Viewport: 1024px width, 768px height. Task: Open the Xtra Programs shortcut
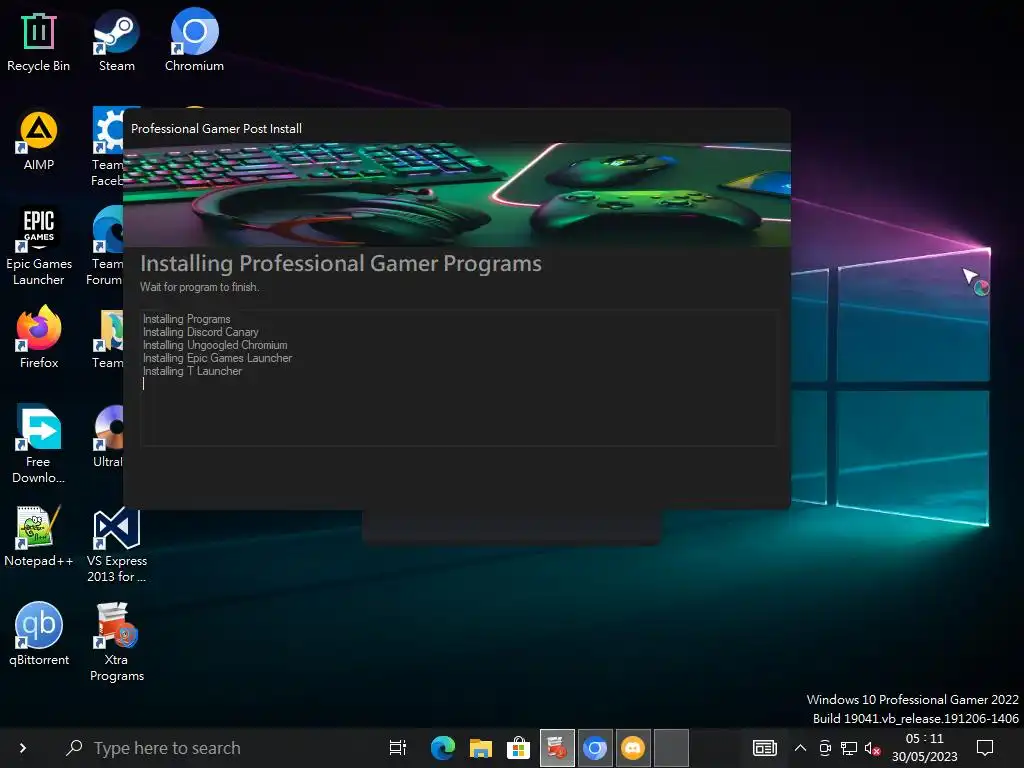(116, 643)
